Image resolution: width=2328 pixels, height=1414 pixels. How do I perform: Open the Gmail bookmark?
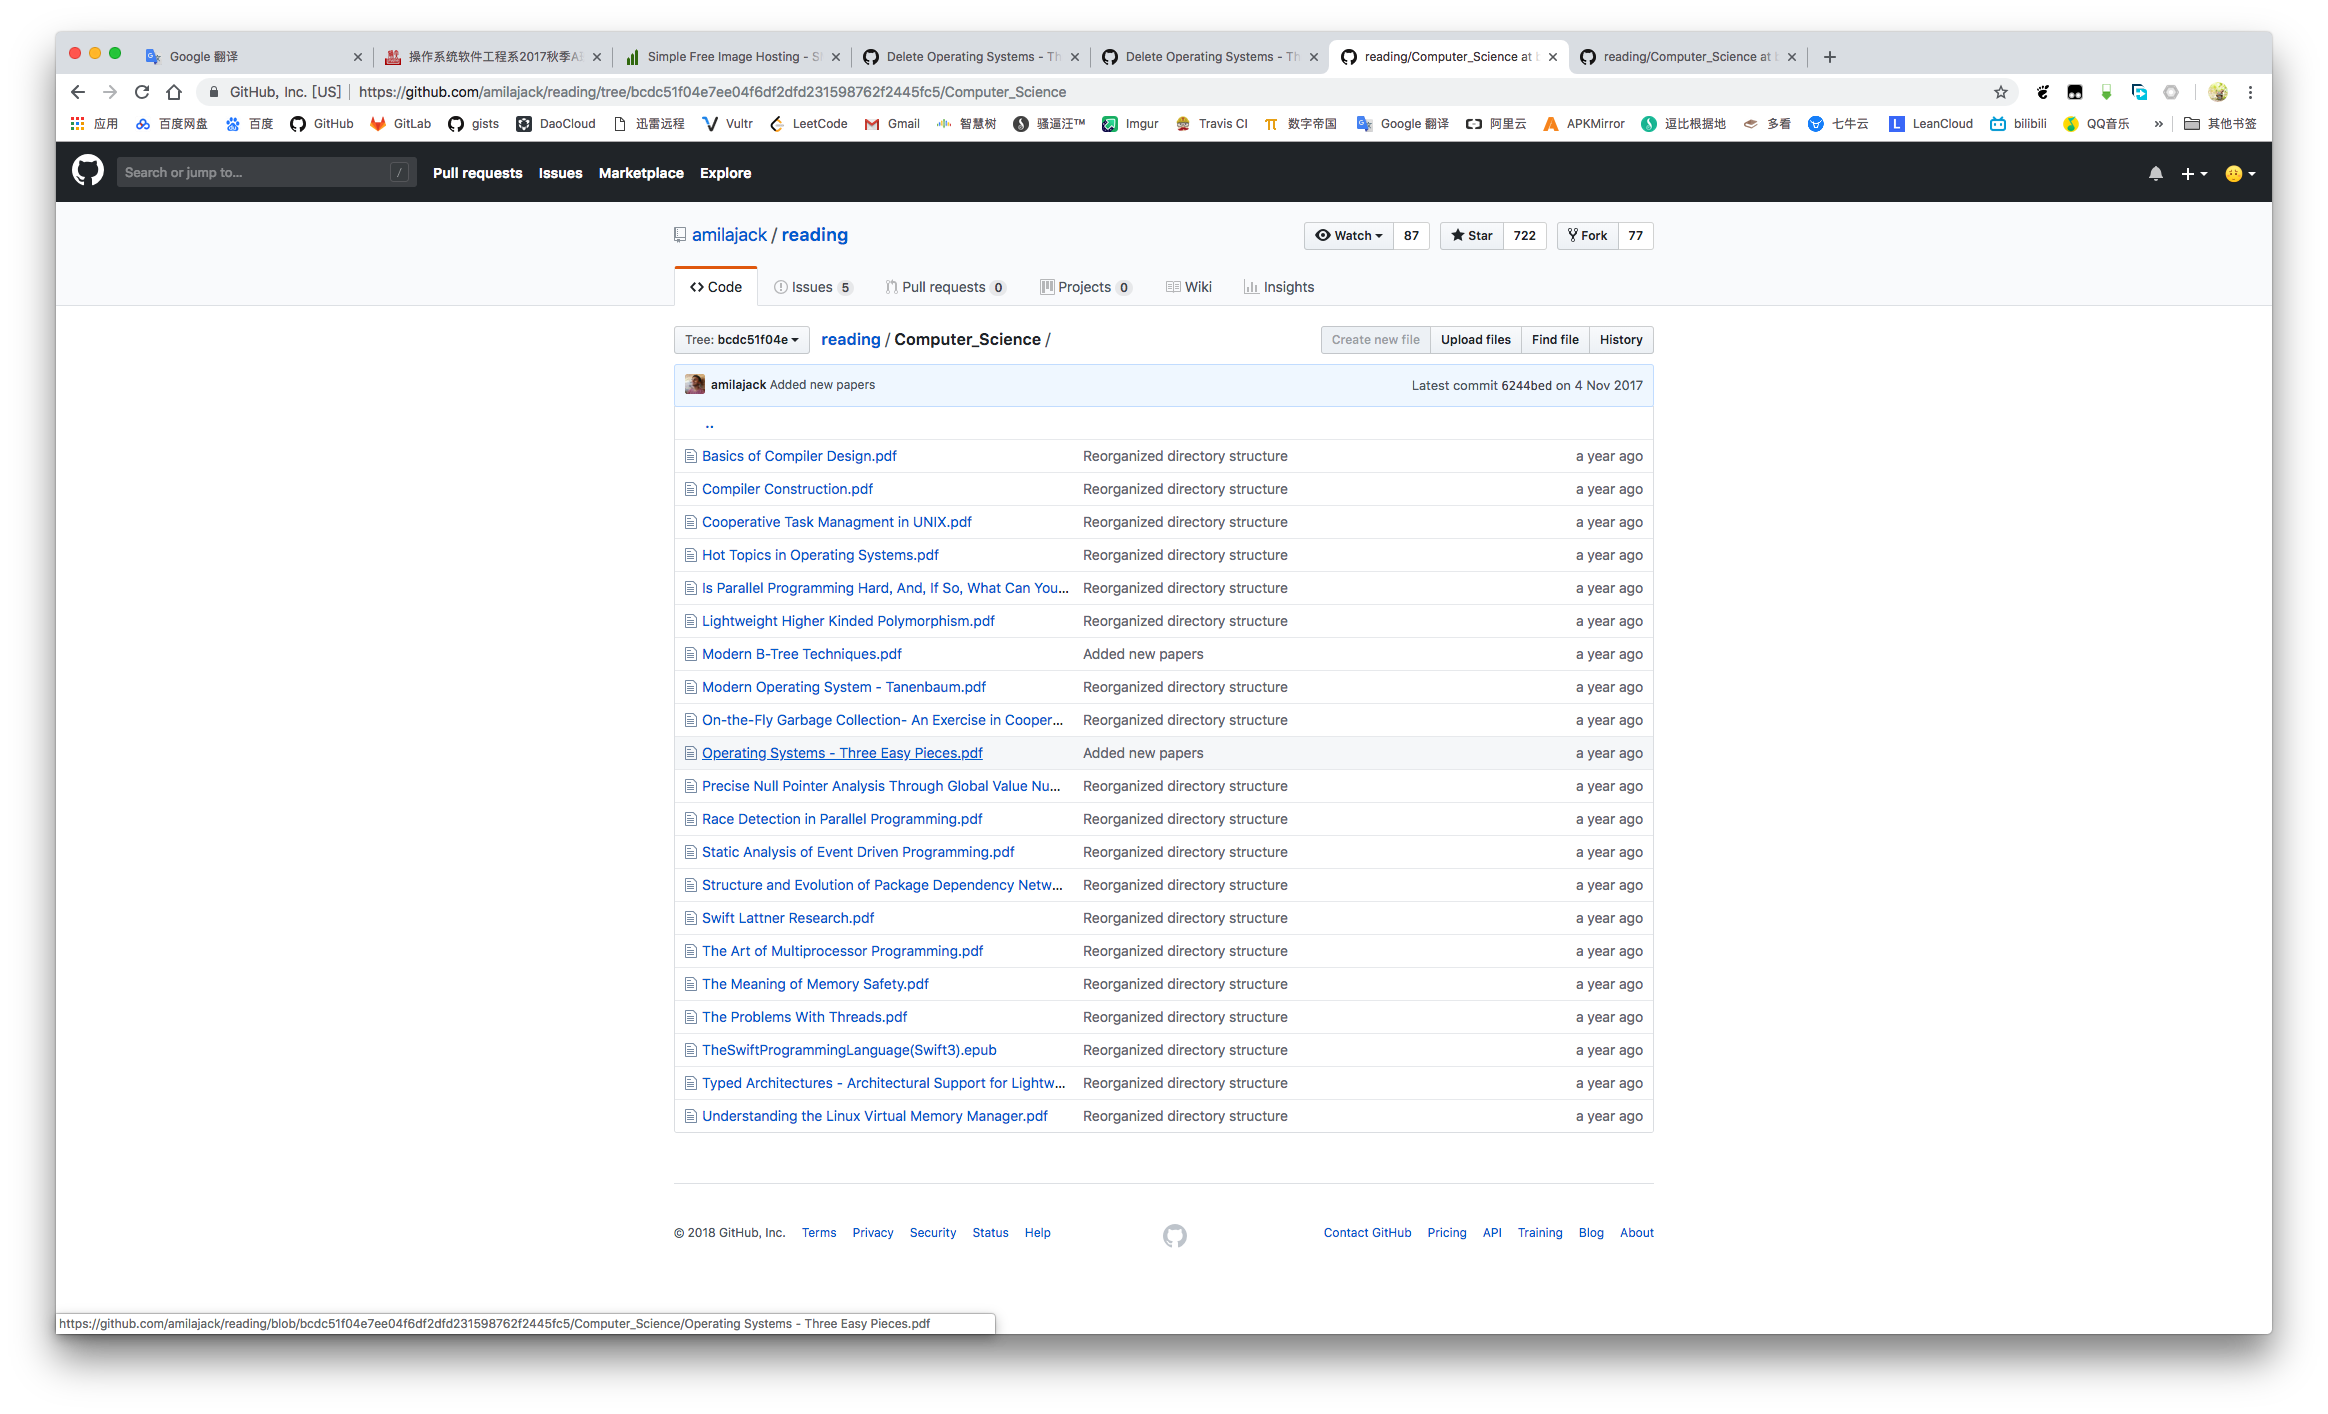(892, 124)
